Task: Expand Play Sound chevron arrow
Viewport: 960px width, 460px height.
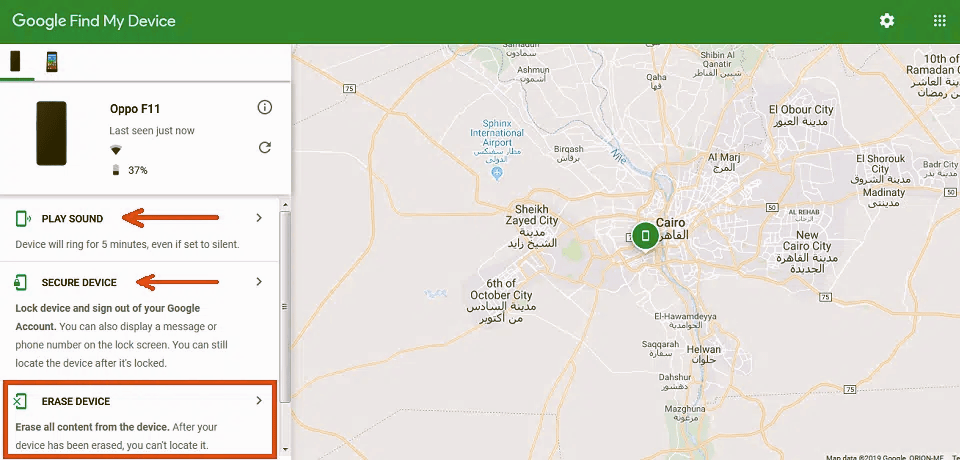Action: pos(259,218)
